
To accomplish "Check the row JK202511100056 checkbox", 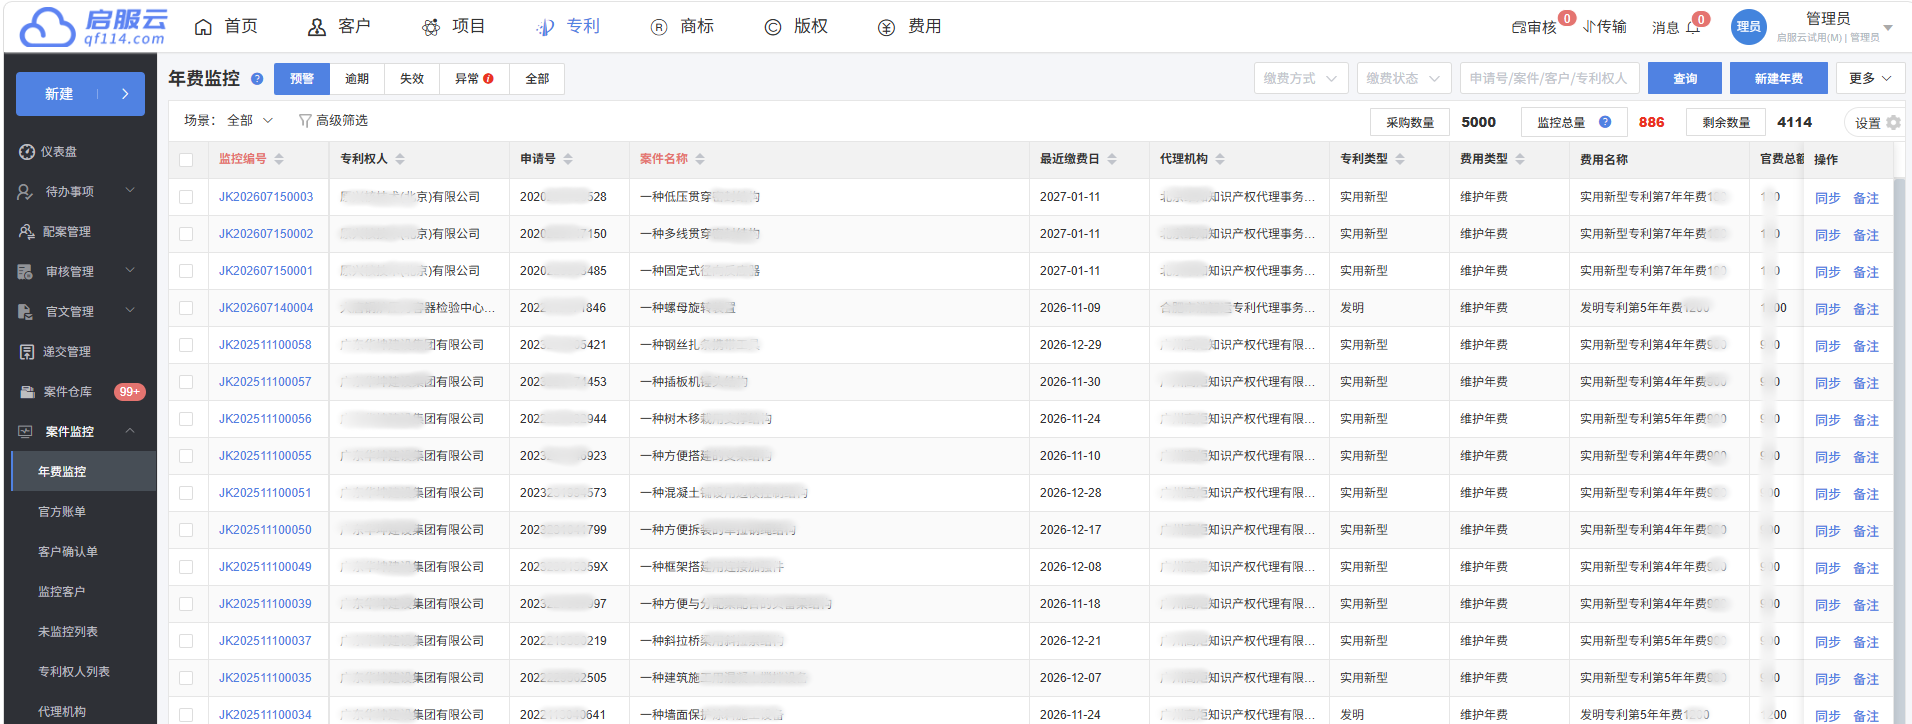I will (186, 419).
